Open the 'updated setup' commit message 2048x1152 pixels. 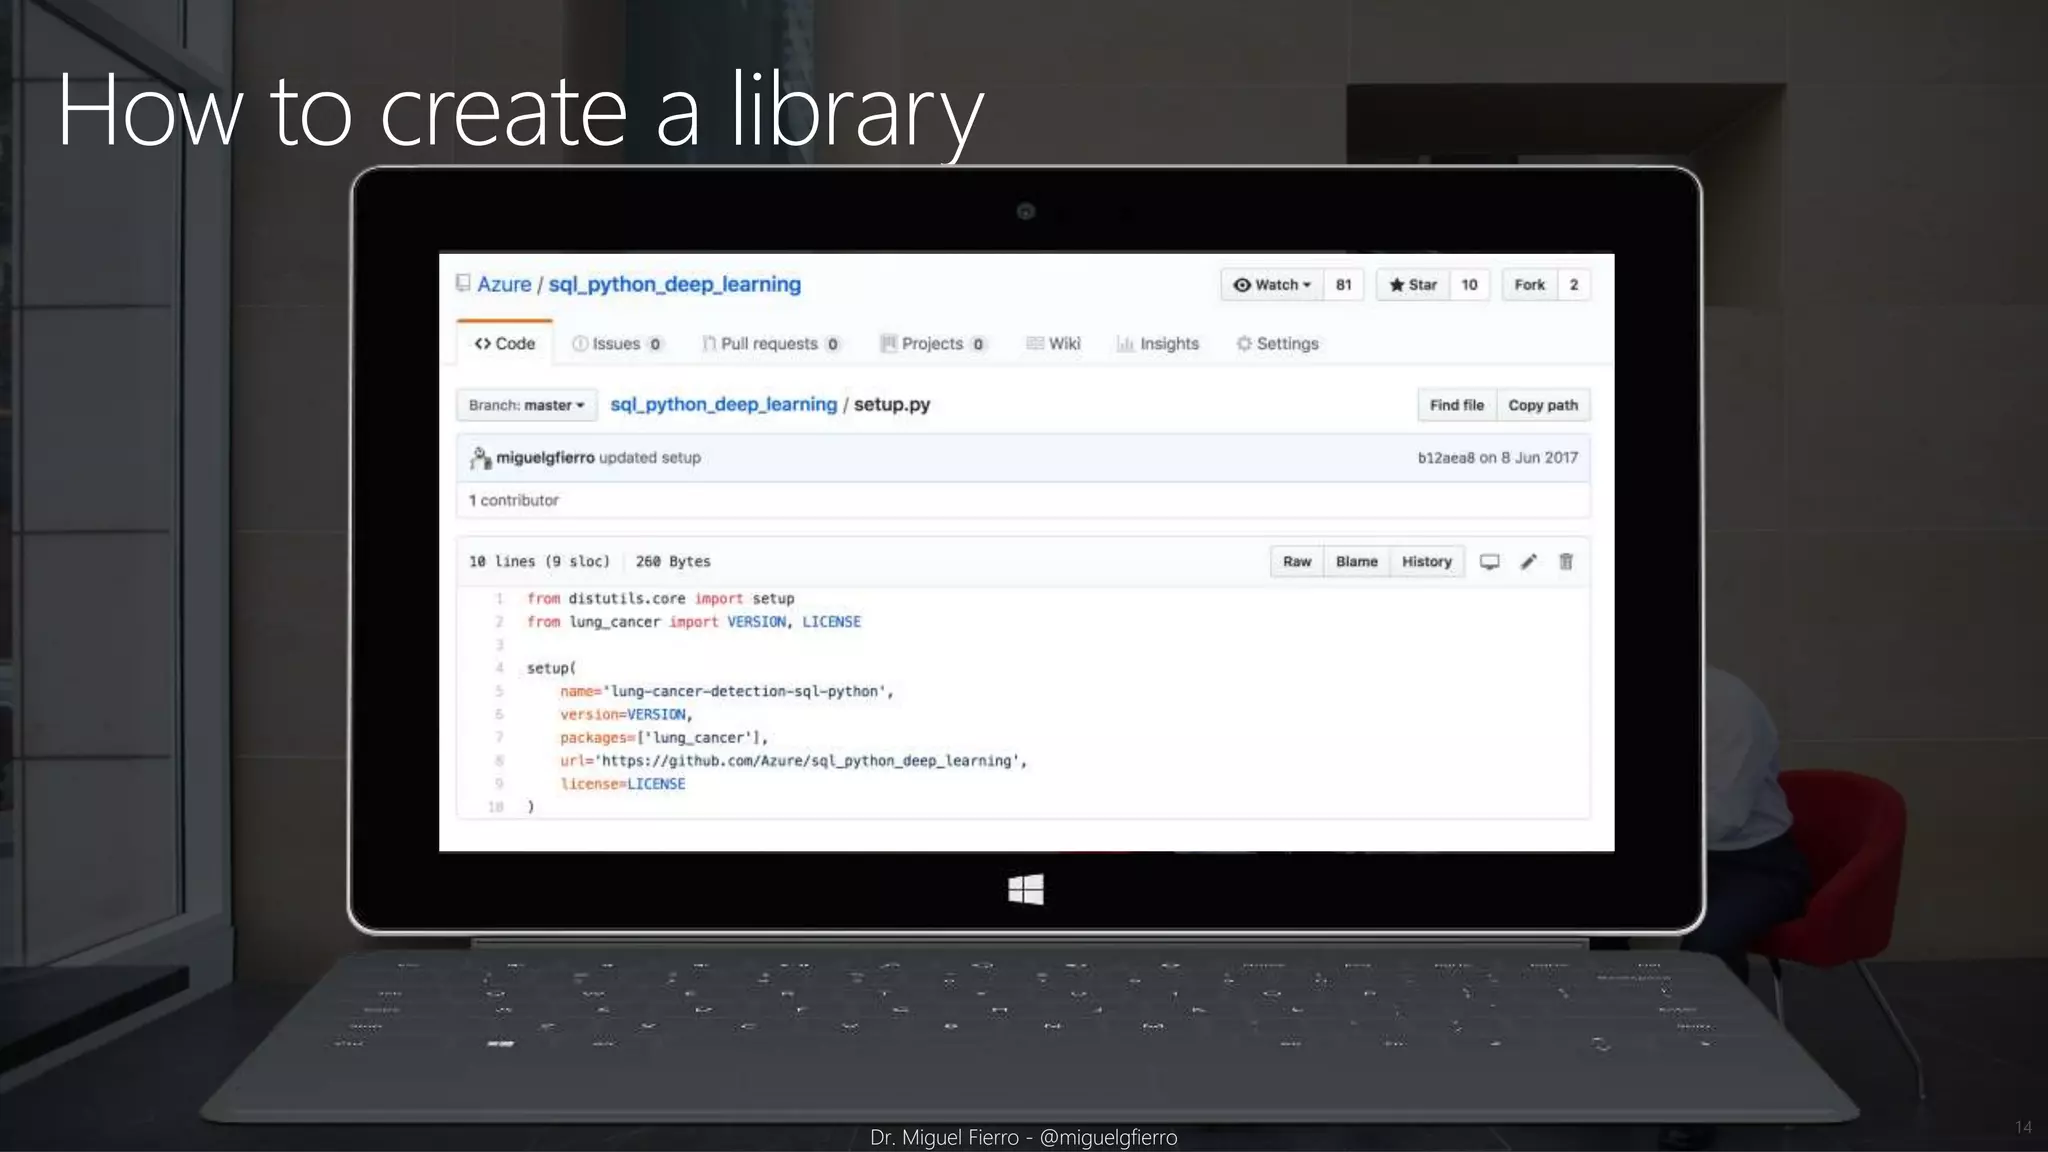(x=650, y=457)
